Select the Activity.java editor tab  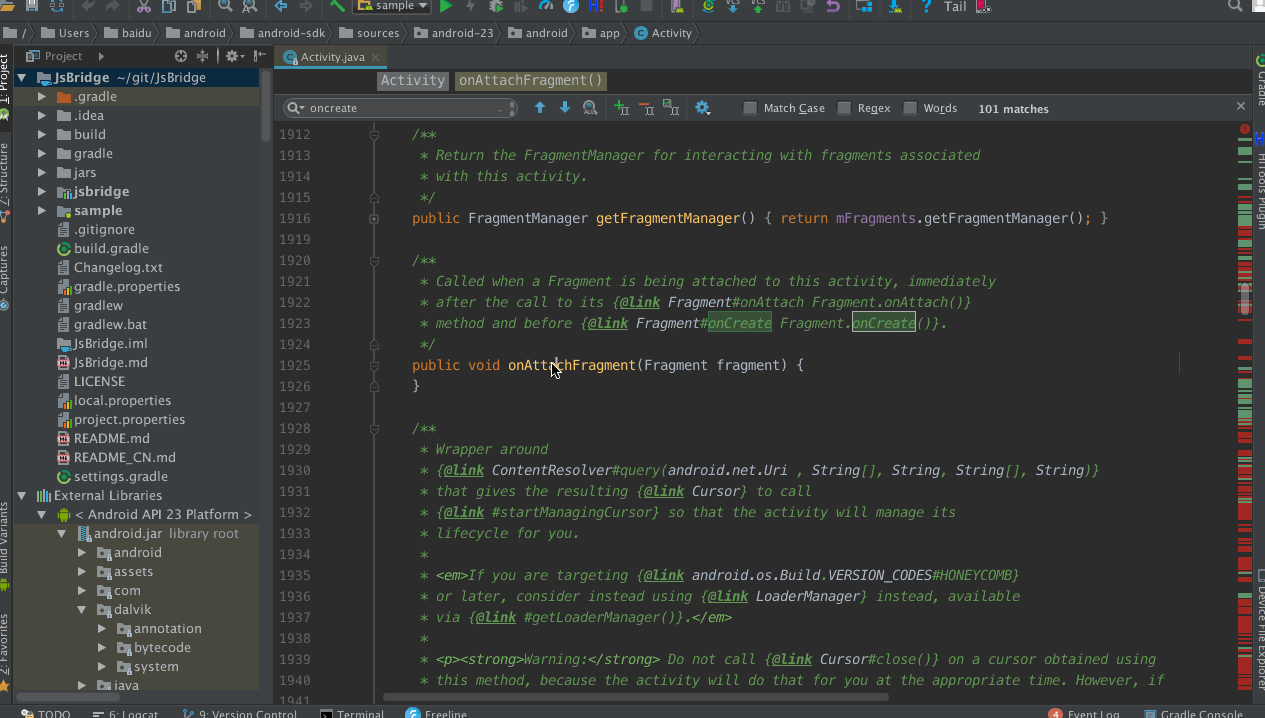pos(332,57)
